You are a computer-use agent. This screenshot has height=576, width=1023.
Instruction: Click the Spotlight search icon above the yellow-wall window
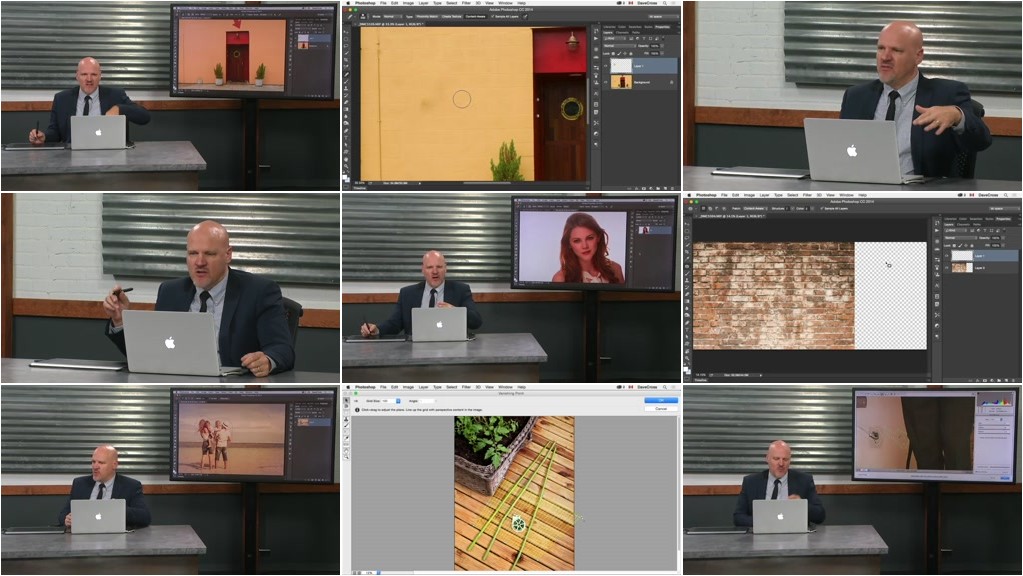pos(665,3)
